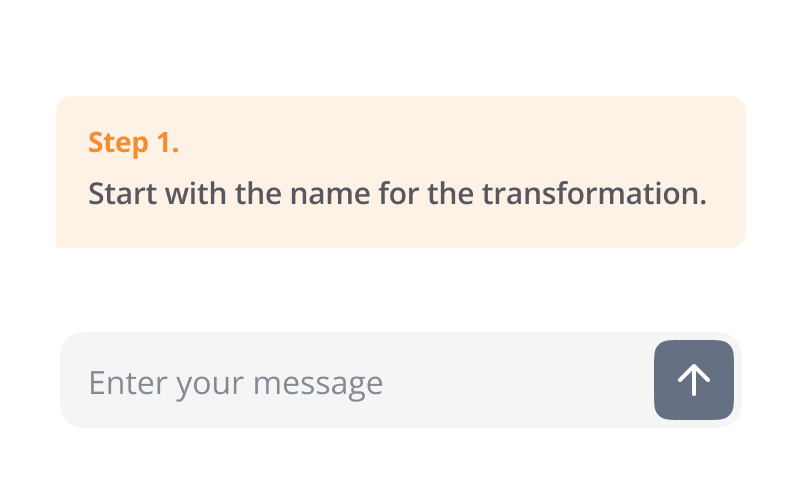Activate the slate-colored submit button
800x488 pixels.
[694, 380]
